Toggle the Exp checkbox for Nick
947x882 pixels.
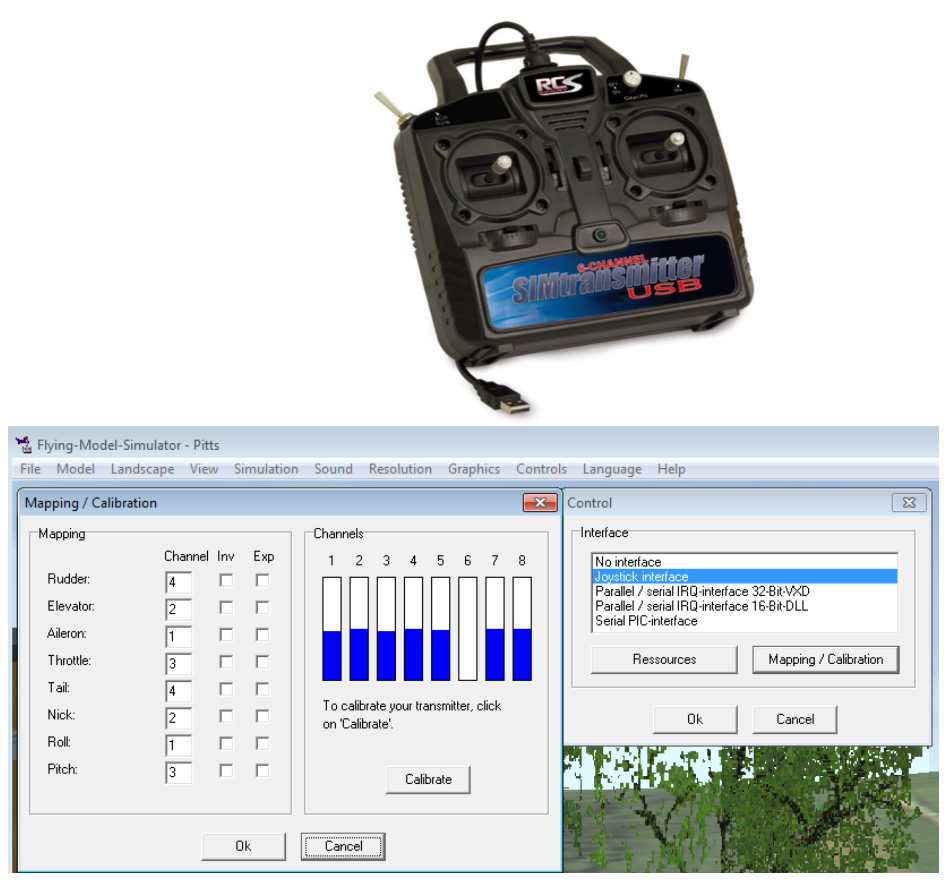262,716
